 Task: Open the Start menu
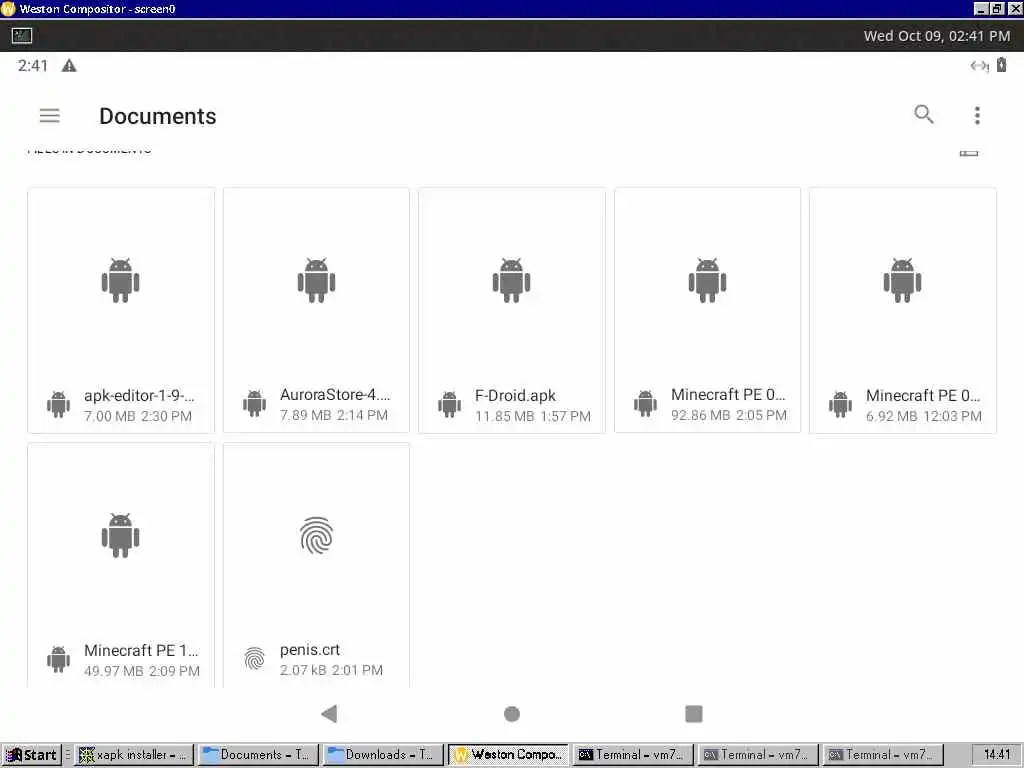point(31,755)
